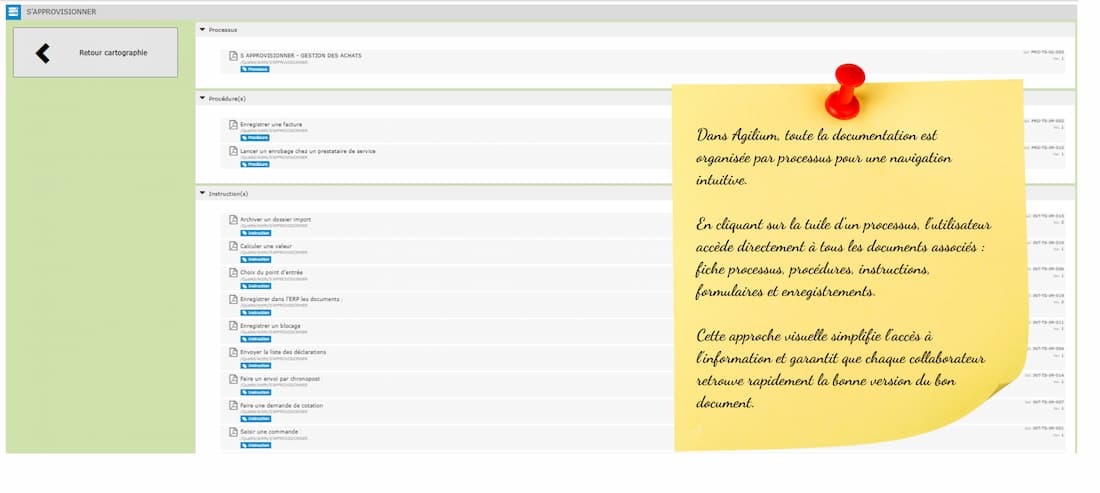The width and height of the screenshot is (1100, 493).
Task: Click the Processus tag under Gestion des achats
Action: click(255, 69)
